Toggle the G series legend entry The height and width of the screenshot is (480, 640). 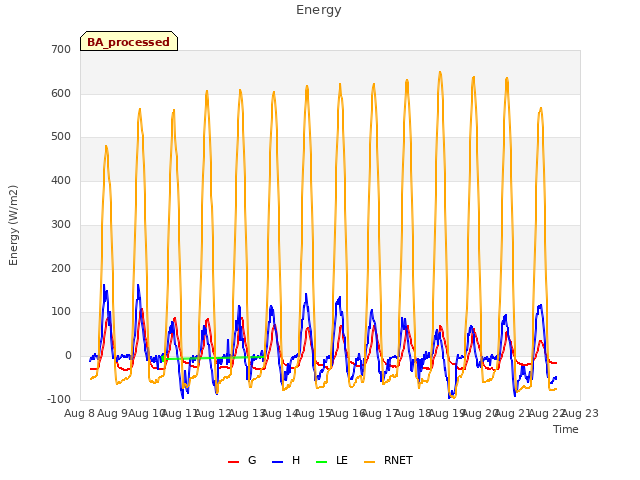click(242, 460)
